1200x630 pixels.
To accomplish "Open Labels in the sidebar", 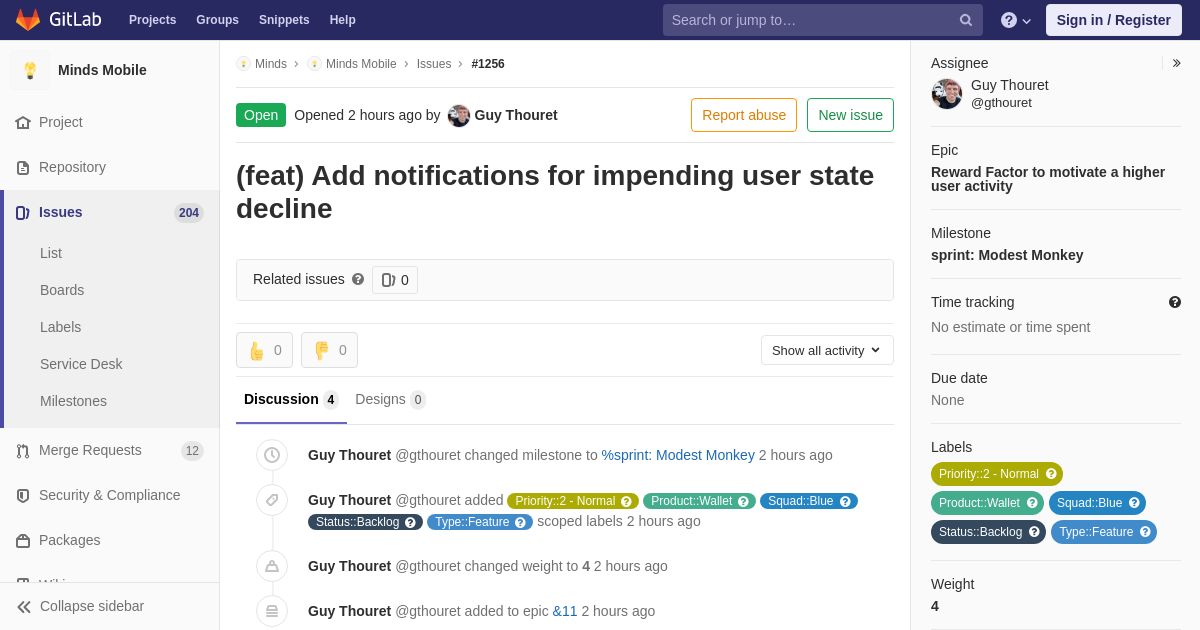I will pos(60,327).
